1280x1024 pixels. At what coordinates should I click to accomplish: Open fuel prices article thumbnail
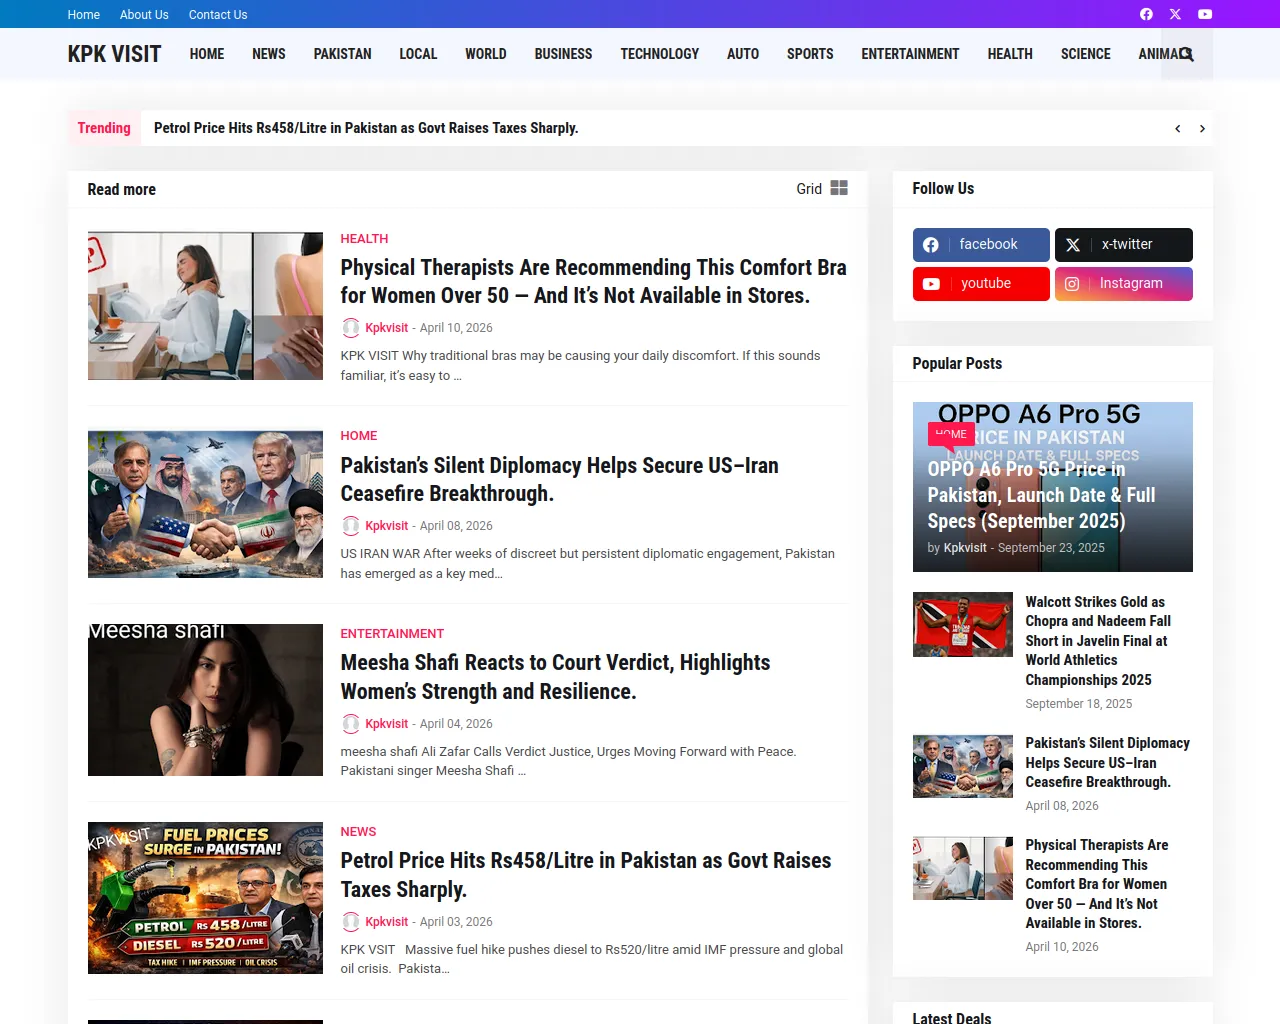pyautogui.click(x=205, y=898)
